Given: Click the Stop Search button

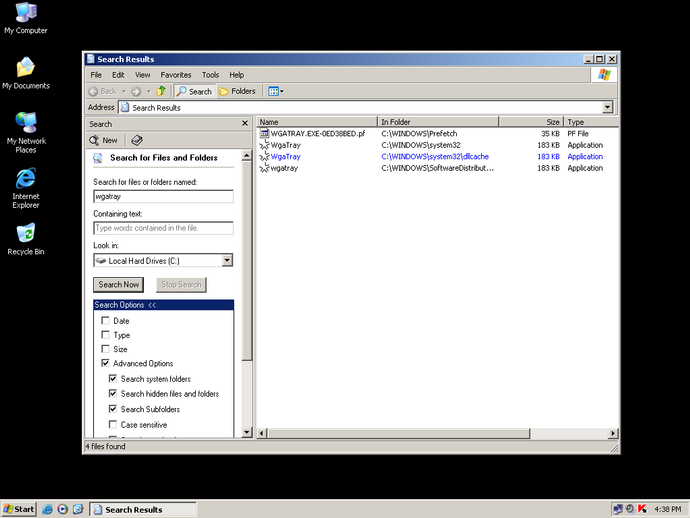Looking at the screenshot, I should point(181,285).
